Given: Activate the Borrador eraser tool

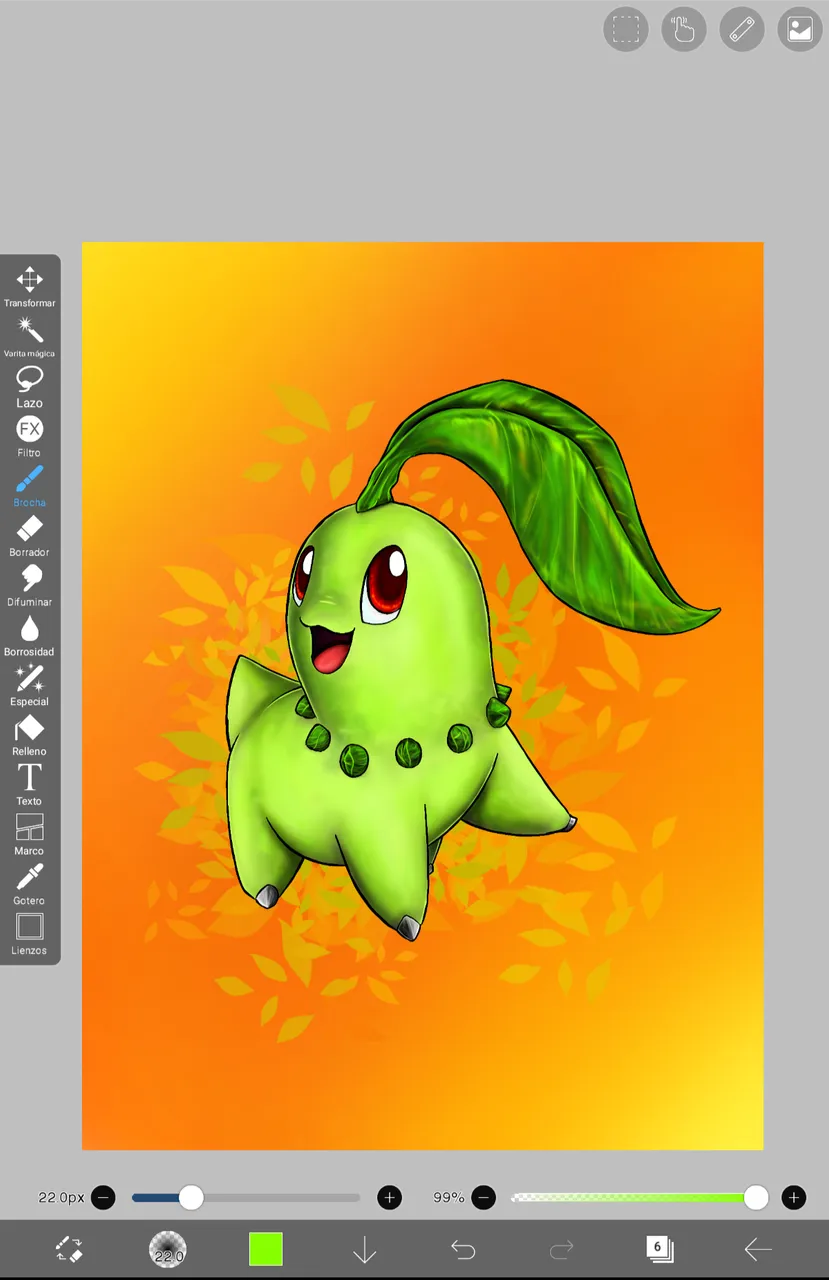Looking at the screenshot, I should pos(29,537).
